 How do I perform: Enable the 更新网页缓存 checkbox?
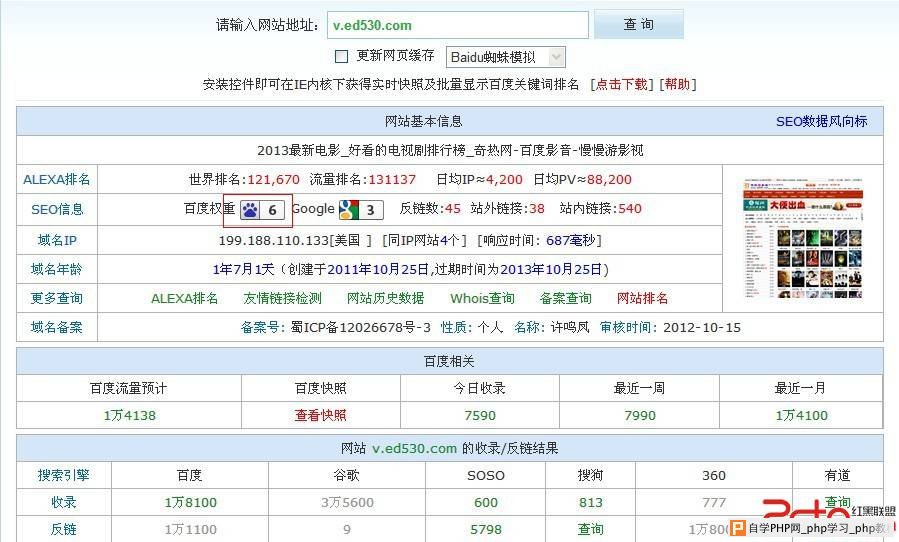coord(341,56)
